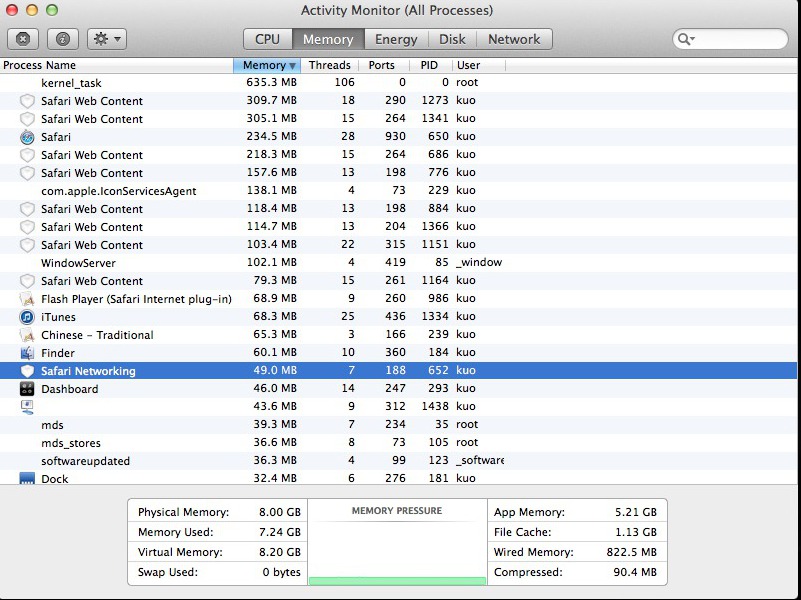Sort by the Ports column header

coord(384,65)
